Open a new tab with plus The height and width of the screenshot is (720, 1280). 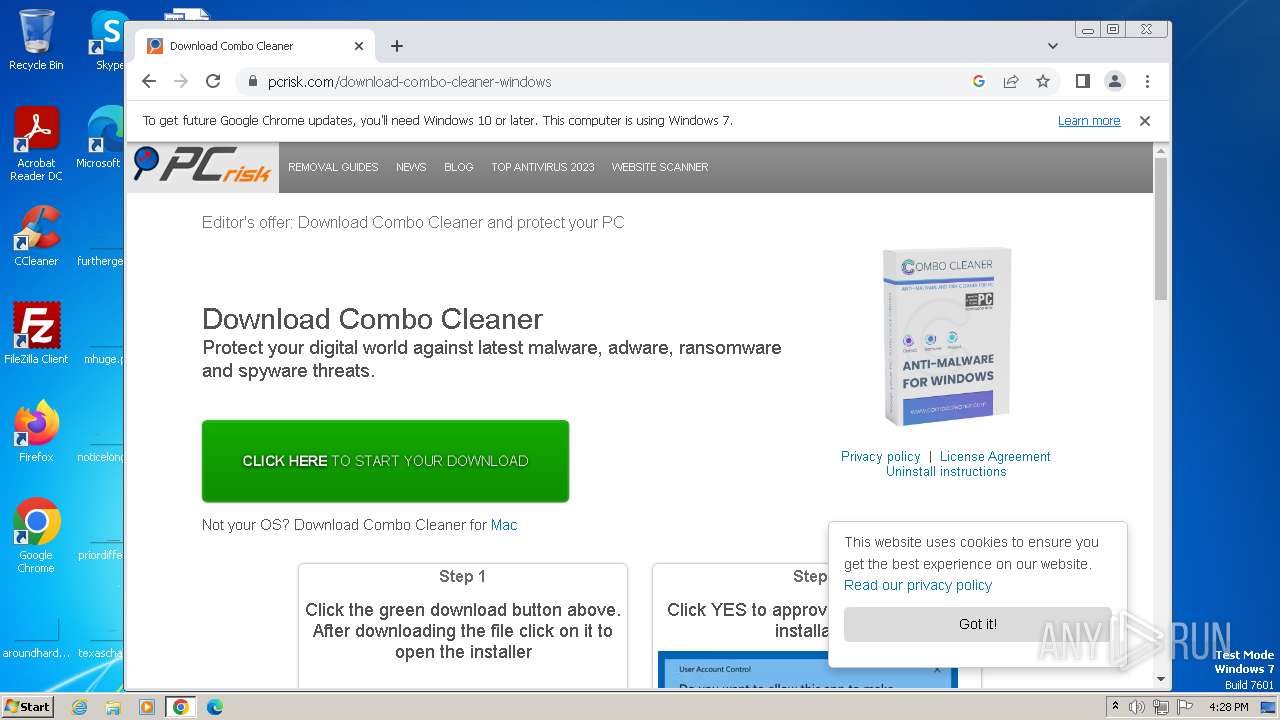[x=397, y=46]
